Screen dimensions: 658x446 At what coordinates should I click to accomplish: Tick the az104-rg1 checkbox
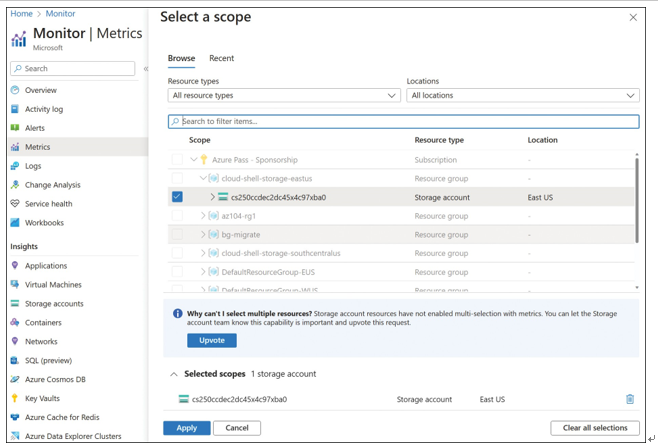pyautogui.click(x=177, y=216)
